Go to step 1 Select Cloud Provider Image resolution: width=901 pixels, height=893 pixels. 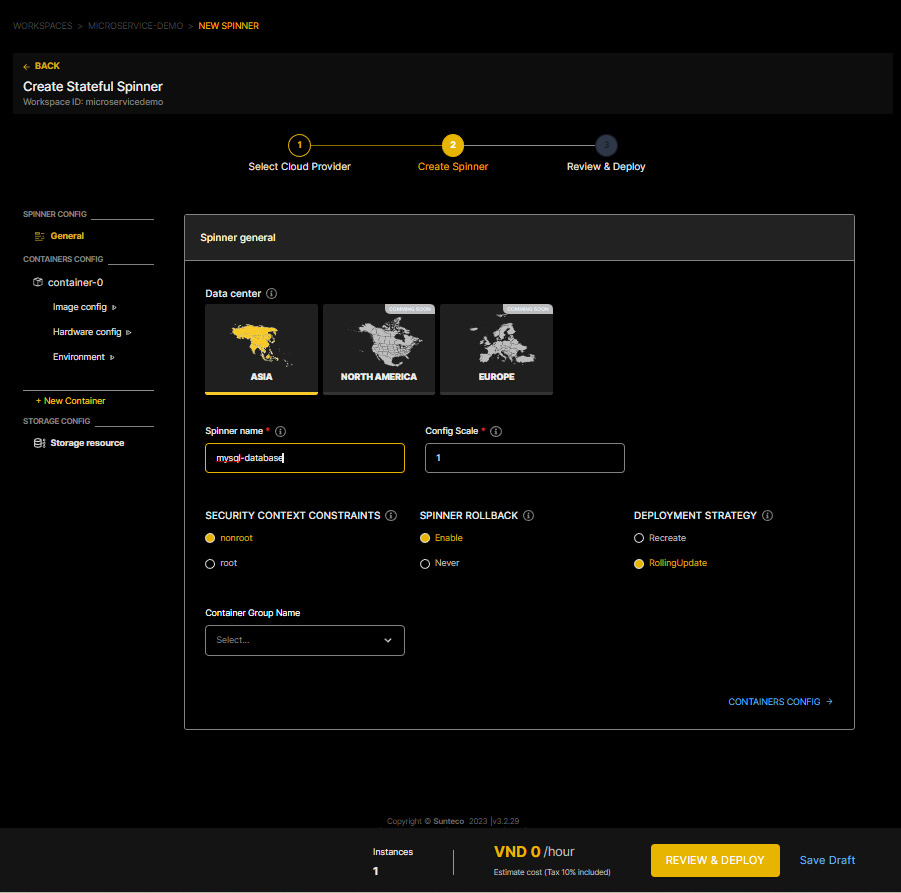[299, 145]
